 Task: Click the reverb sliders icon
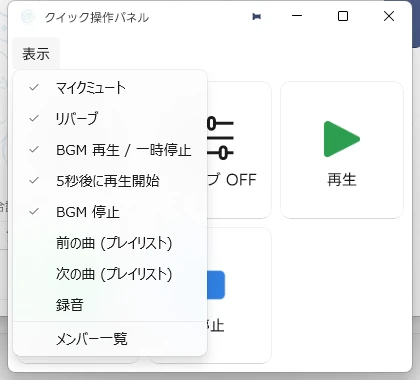220,138
